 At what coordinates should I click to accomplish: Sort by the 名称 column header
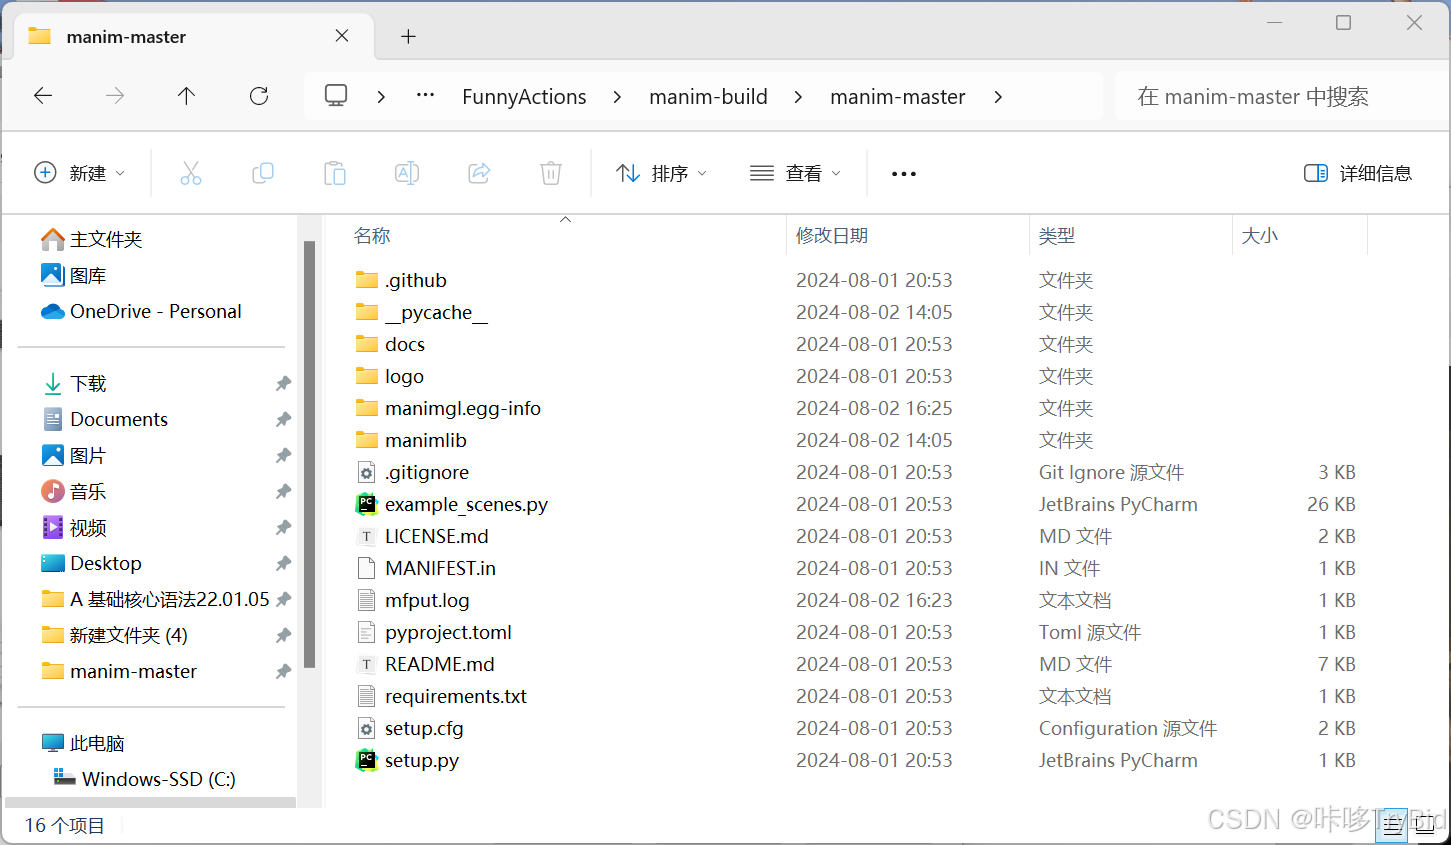(x=372, y=236)
